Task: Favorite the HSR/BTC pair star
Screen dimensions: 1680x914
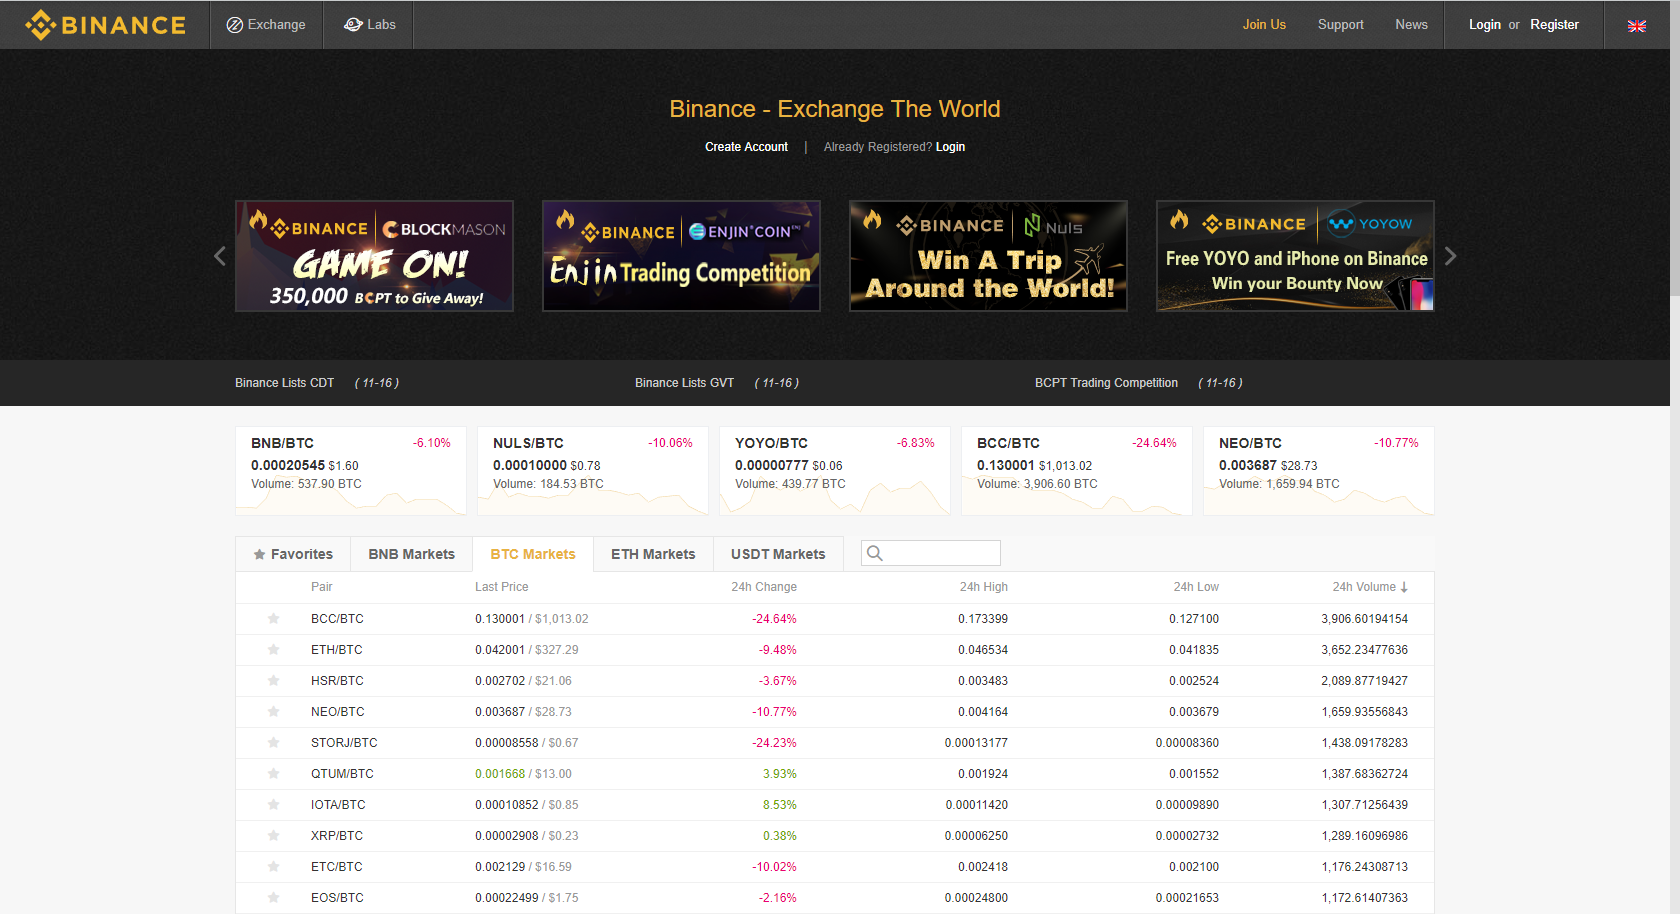Action: click(273, 681)
